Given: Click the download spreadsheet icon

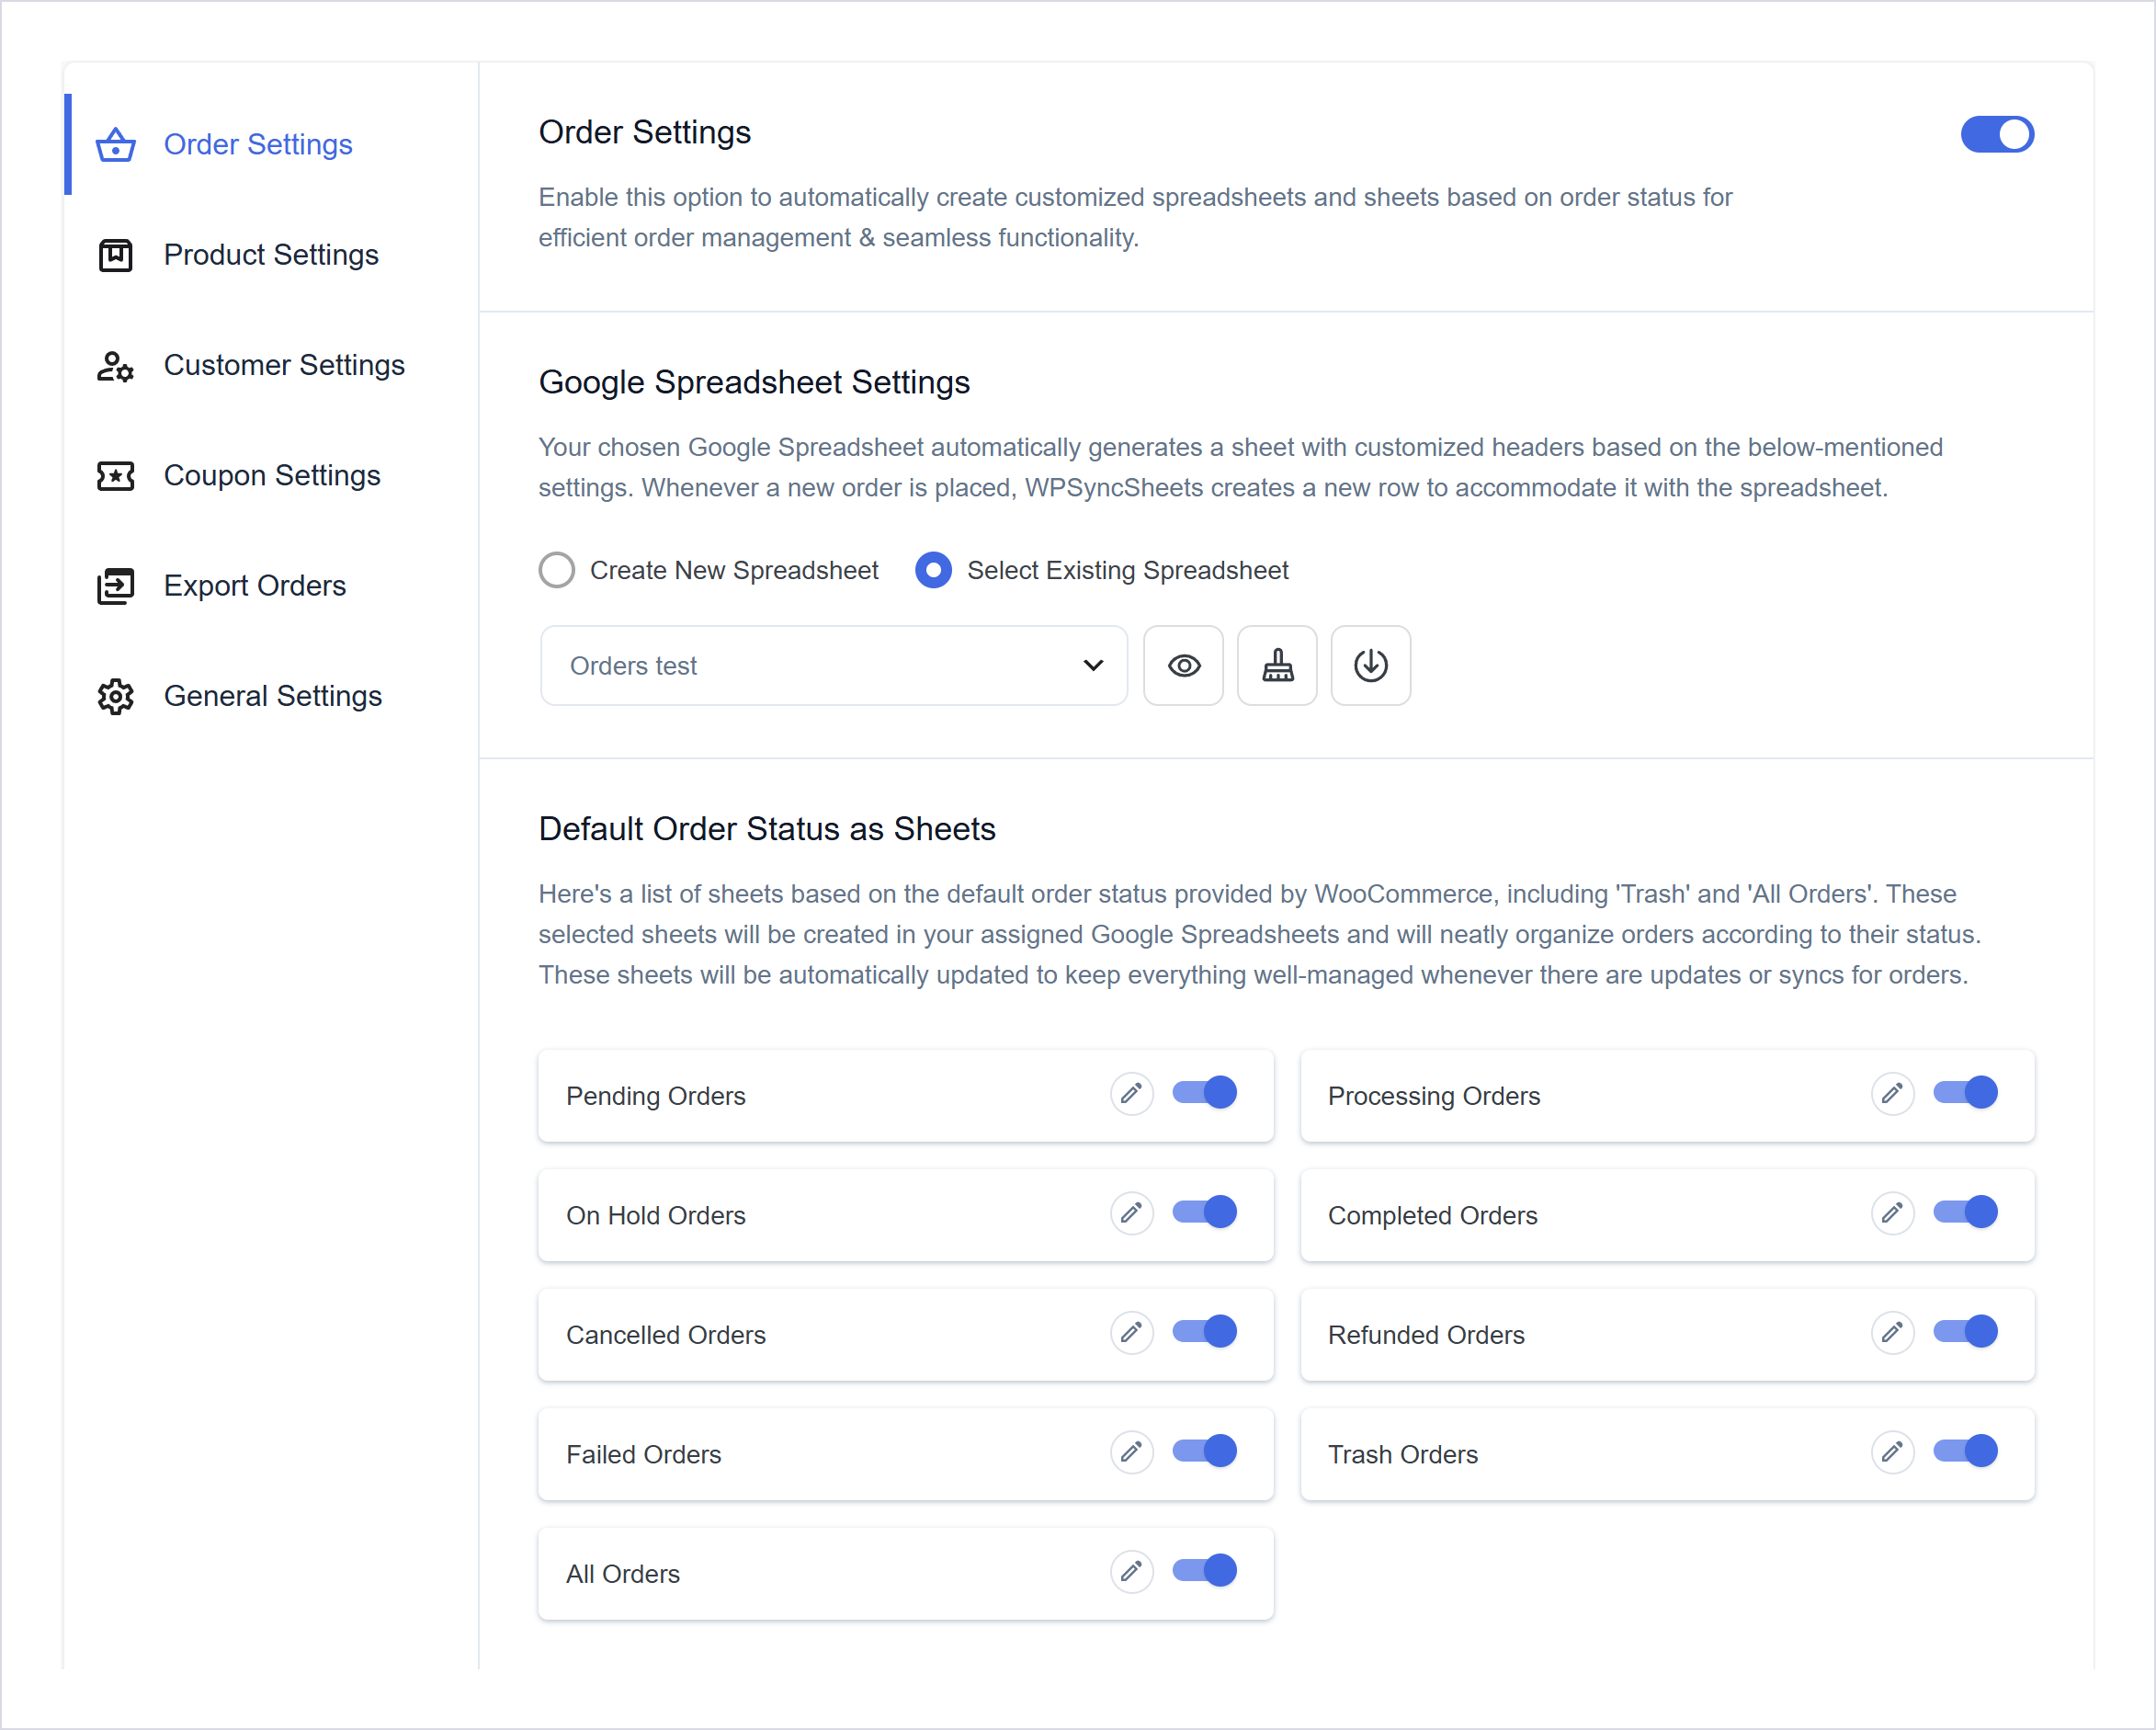Looking at the screenshot, I should pos(1370,666).
